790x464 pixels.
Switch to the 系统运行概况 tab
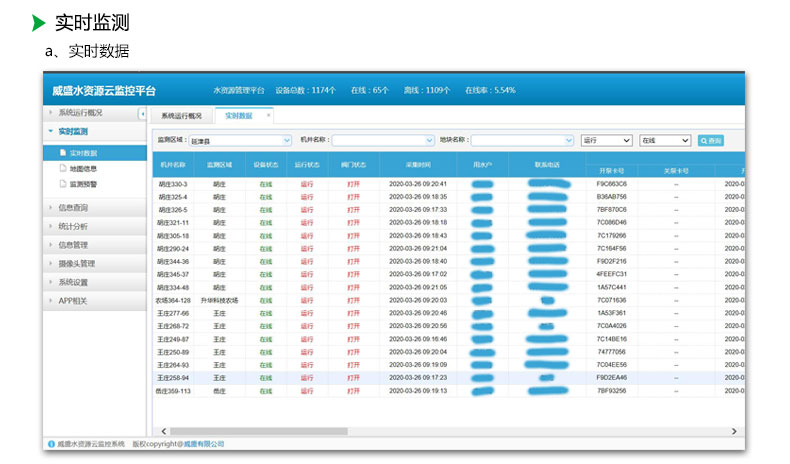pos(181,116)
